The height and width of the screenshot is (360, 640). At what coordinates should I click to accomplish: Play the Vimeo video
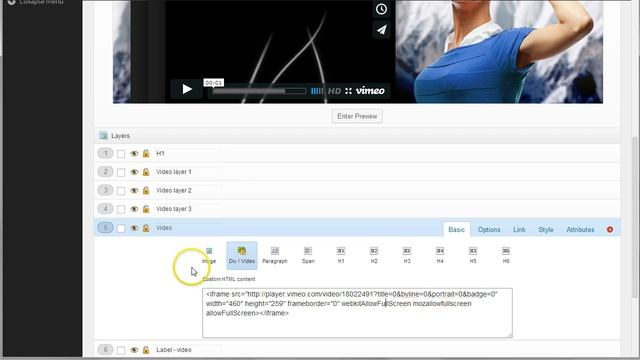187,89
